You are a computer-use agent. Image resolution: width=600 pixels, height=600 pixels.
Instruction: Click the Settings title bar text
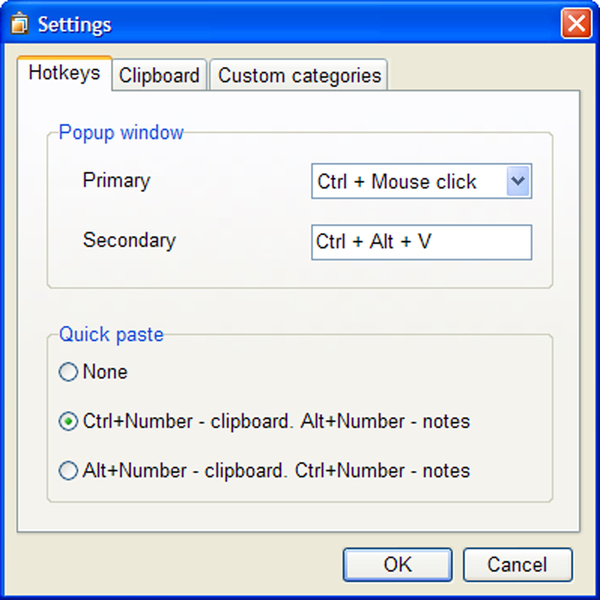(75, 25)
